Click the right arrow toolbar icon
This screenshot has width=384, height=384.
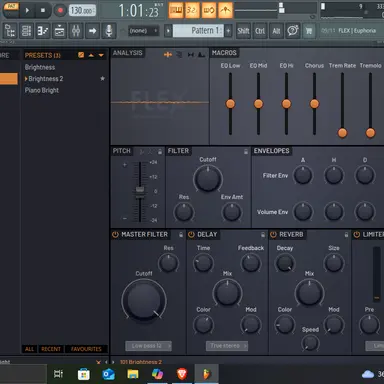pos(92,31)
